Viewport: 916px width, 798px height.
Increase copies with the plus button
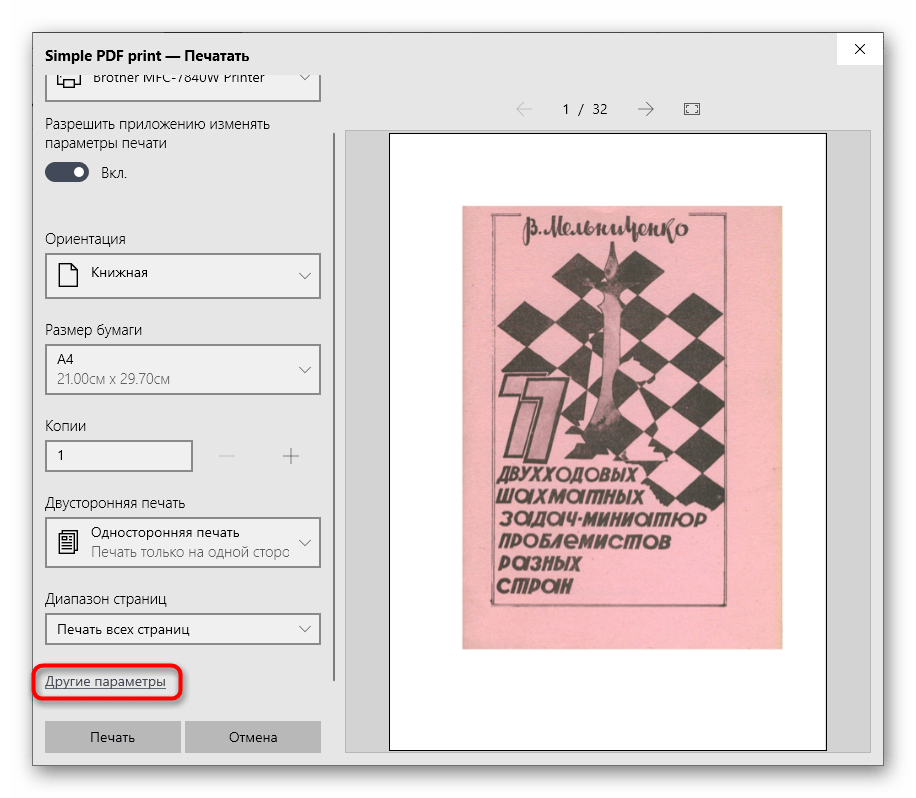tap(291, 456)
